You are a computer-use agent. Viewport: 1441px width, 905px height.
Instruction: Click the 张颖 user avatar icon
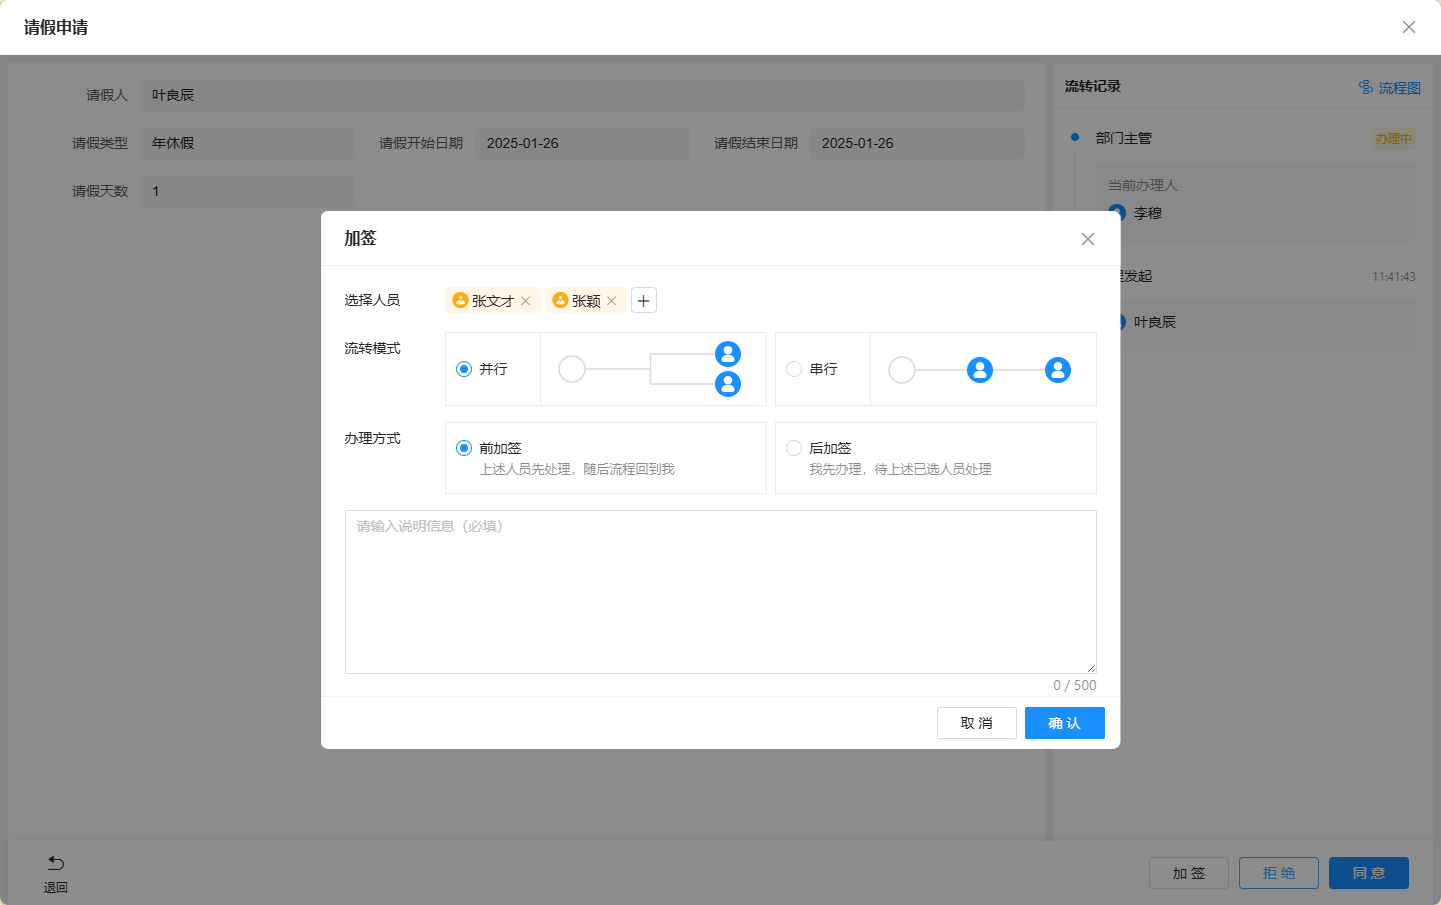pos(560,301)
